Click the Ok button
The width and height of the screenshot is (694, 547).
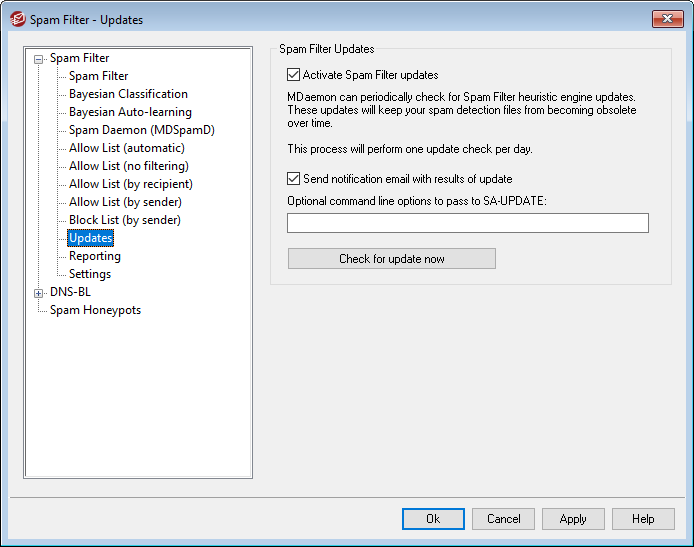tap(433, 519)
